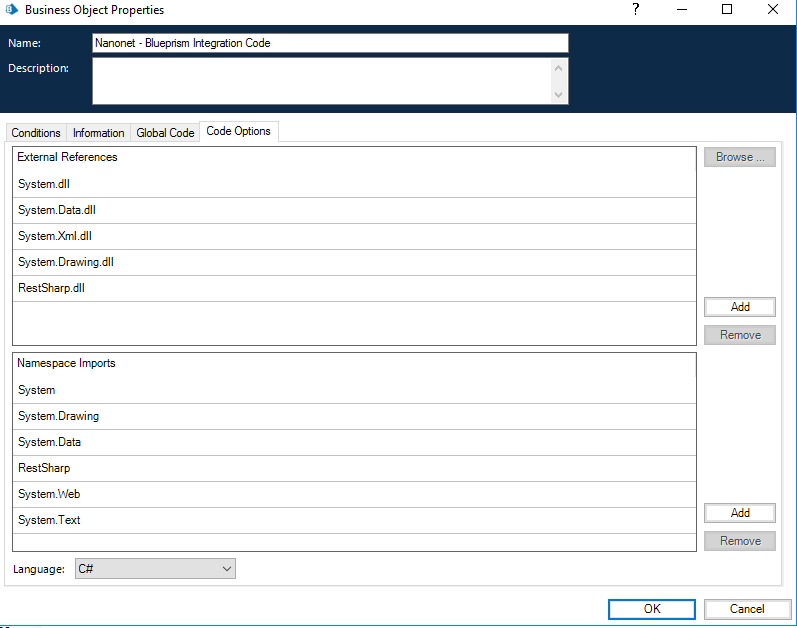Image resolution: width=797 pixels, height=628 pixels.
Task: Select the System.Data namespace import
Action: (354, 442)
